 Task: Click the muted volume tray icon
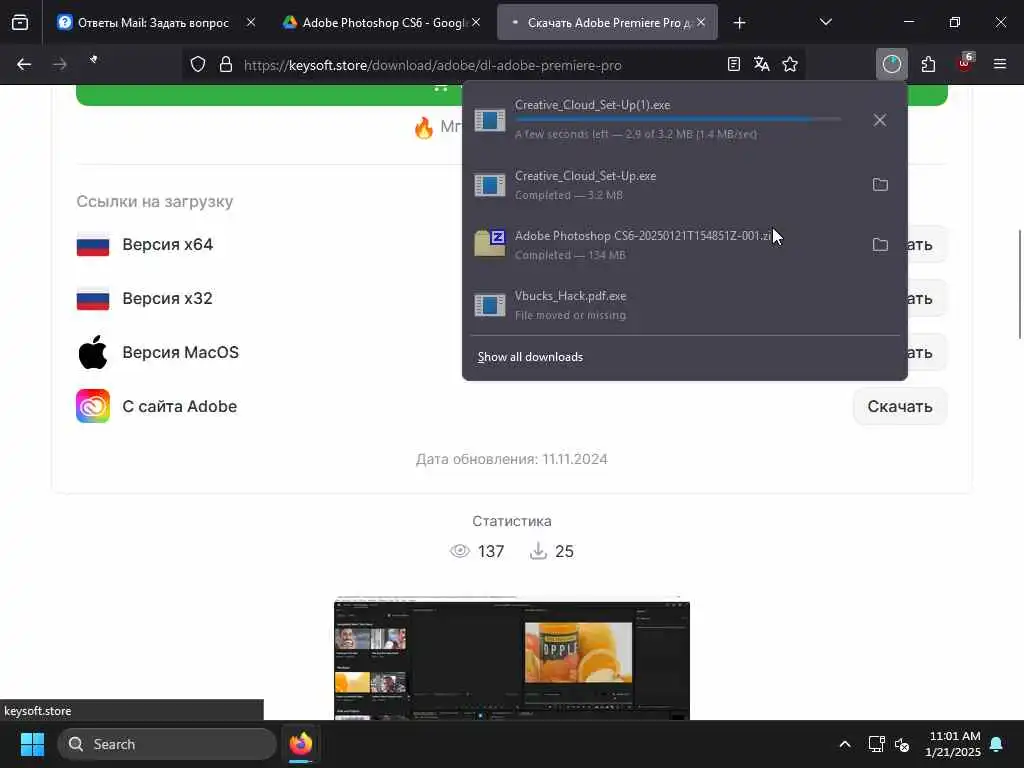pyautogui.click(x=903, y=744)
